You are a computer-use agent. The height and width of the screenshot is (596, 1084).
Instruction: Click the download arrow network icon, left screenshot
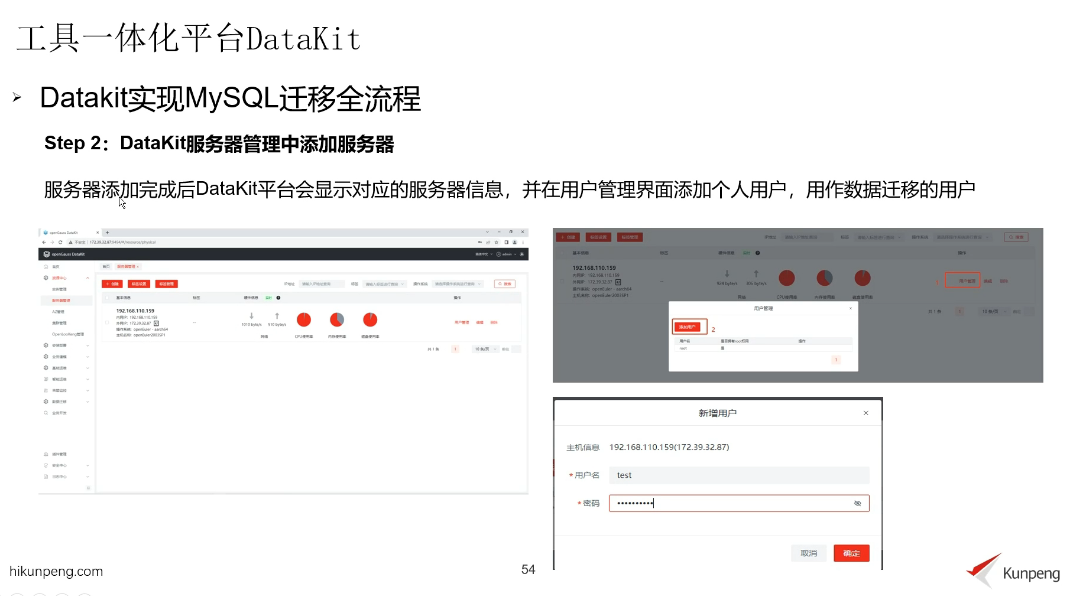[252, 316]
